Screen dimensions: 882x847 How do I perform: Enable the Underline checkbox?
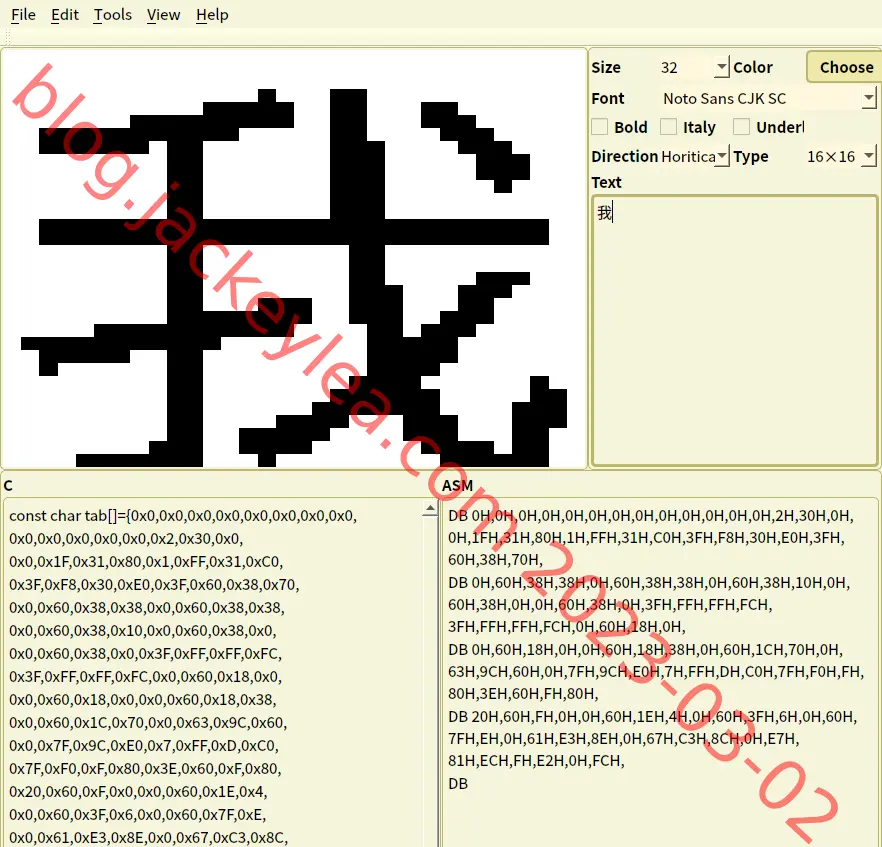coord(741,127)
